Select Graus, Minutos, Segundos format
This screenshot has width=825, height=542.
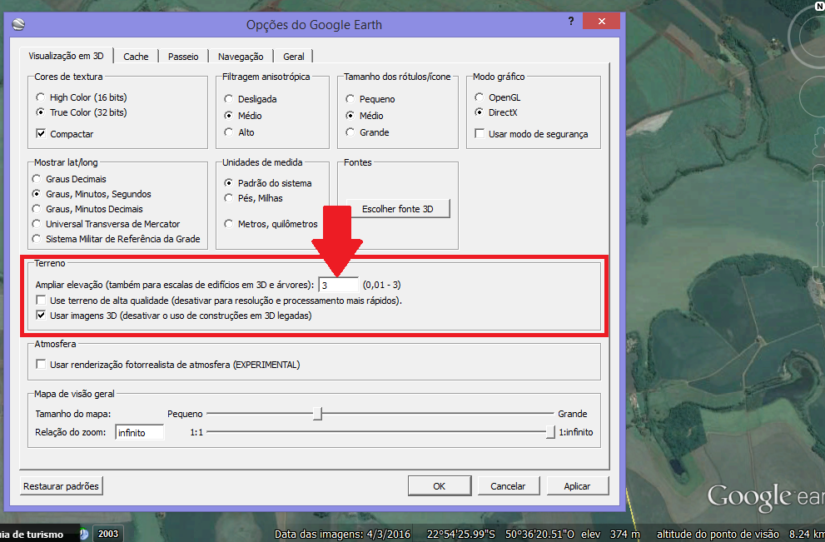pos(92,194)
